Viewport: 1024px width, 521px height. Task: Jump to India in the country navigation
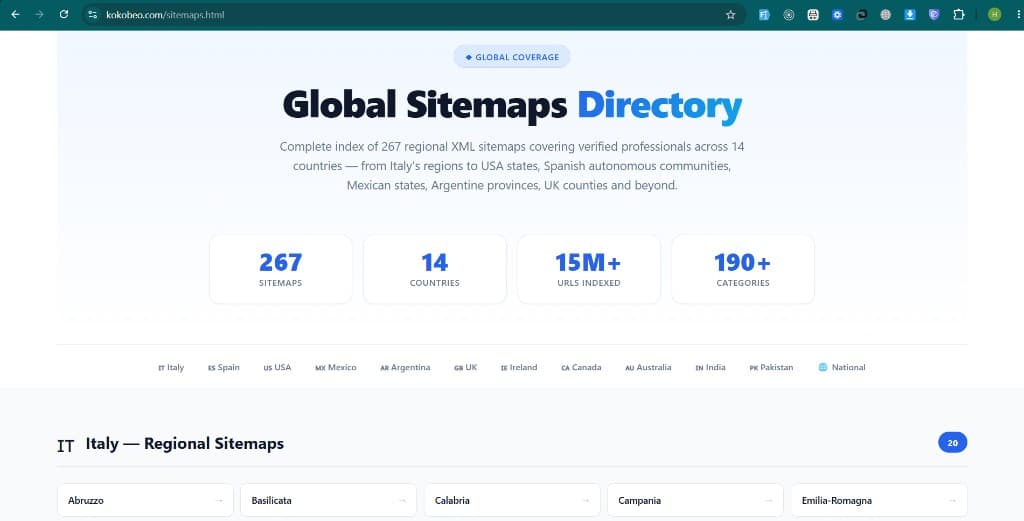(711, 368)
